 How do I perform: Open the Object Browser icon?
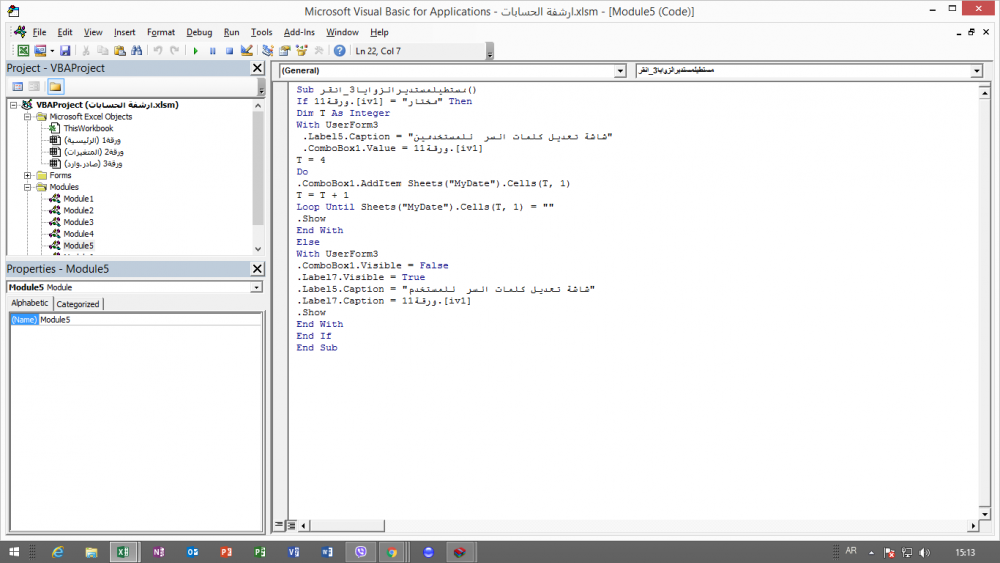[301, 51]
